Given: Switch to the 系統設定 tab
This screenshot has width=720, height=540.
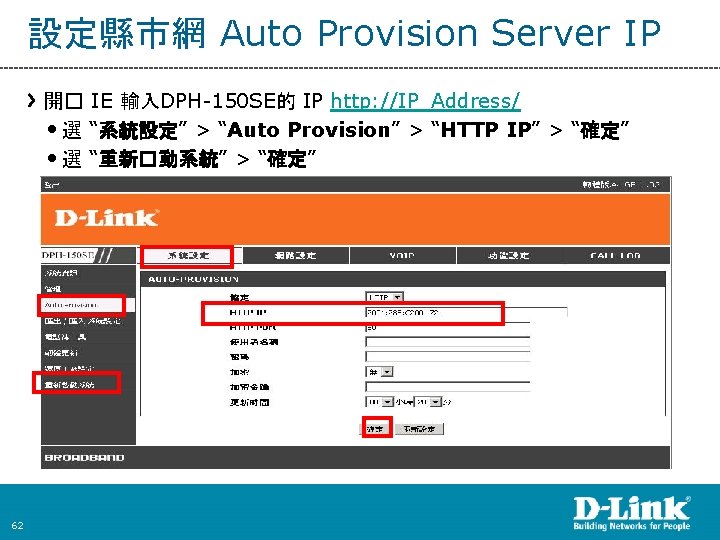Looking at the screenshot, I should coord(188,256).
